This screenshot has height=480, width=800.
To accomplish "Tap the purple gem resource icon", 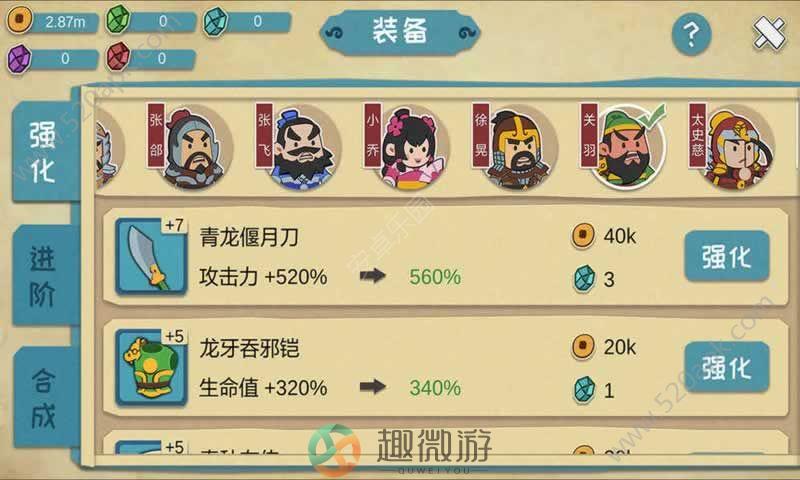I will coord(19,58).
